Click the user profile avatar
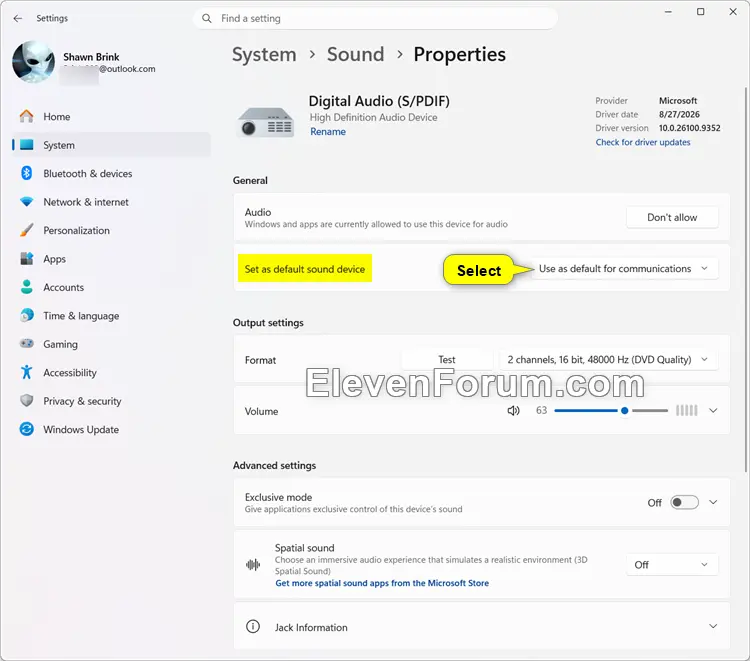The width and height of the screenshot is (750, 661). pyautogui.click(x=33, y=62)
